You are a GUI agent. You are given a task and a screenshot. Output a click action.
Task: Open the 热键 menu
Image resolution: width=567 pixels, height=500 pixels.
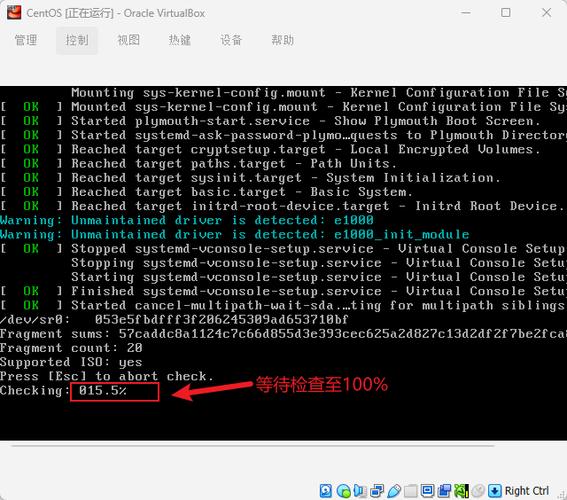tap(180, 40)
